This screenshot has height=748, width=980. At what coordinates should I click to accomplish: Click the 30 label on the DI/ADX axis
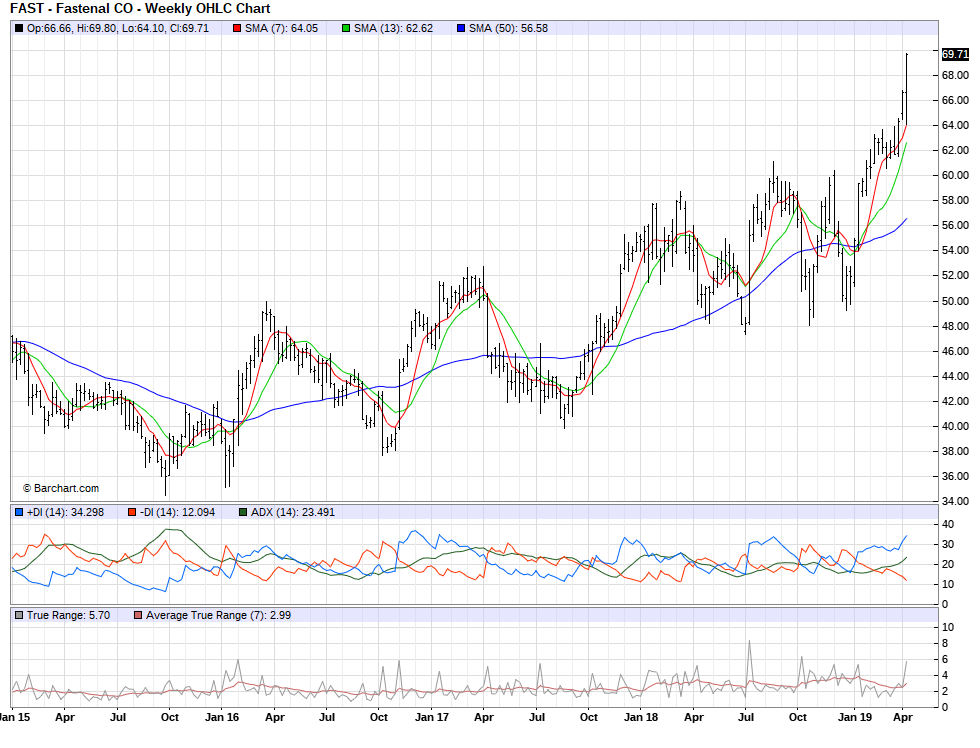click(x=948, y=544)
